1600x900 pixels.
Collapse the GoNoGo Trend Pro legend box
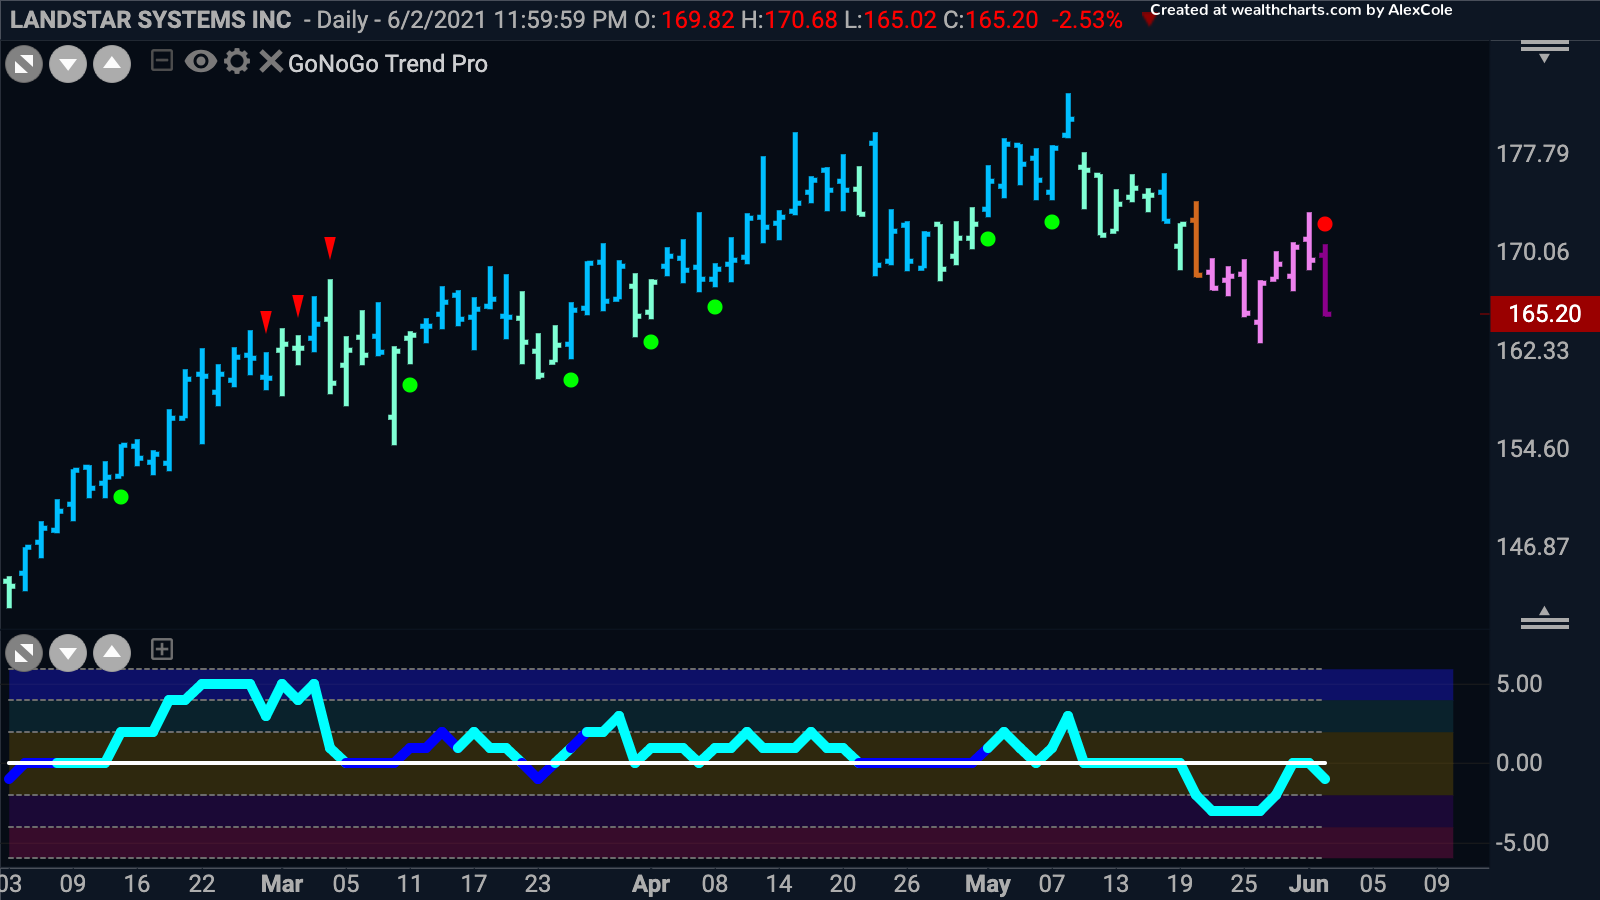[x=162, y=62]
